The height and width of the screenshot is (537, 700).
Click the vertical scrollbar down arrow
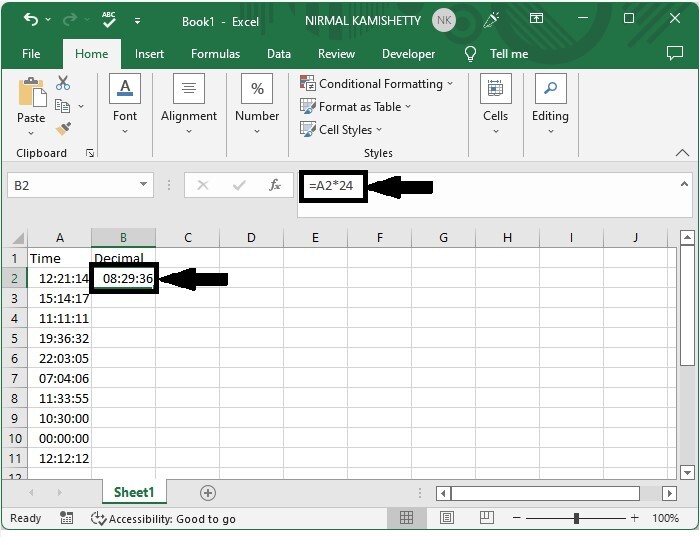tap(687, 472)
